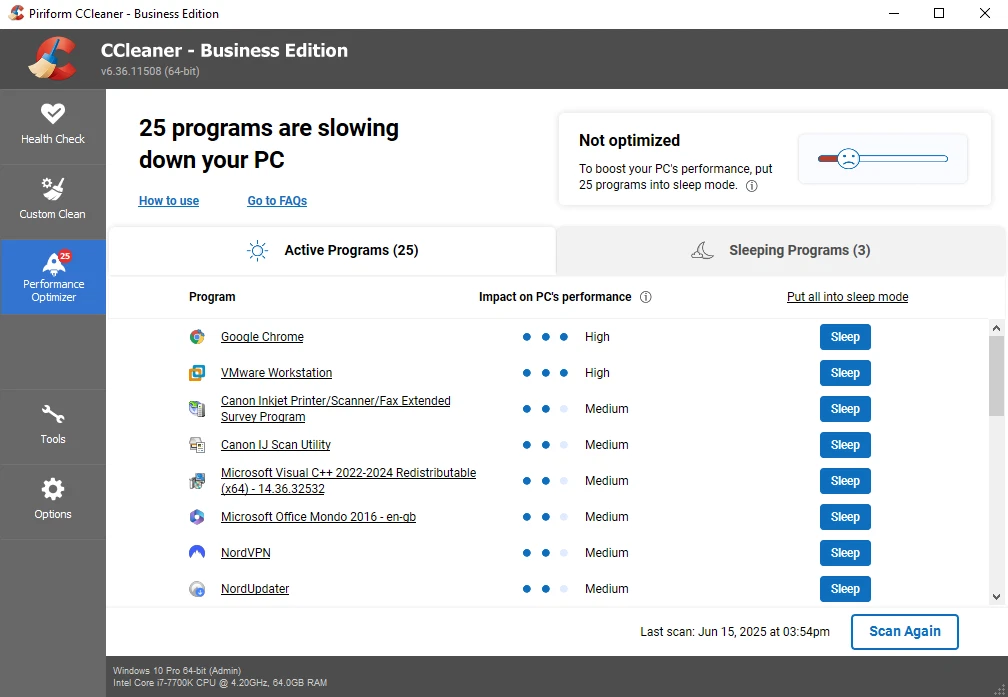This screenshot has width=1008, height=697.
Task: Switch to the Active Programs (25) tab
Action: 332,251
